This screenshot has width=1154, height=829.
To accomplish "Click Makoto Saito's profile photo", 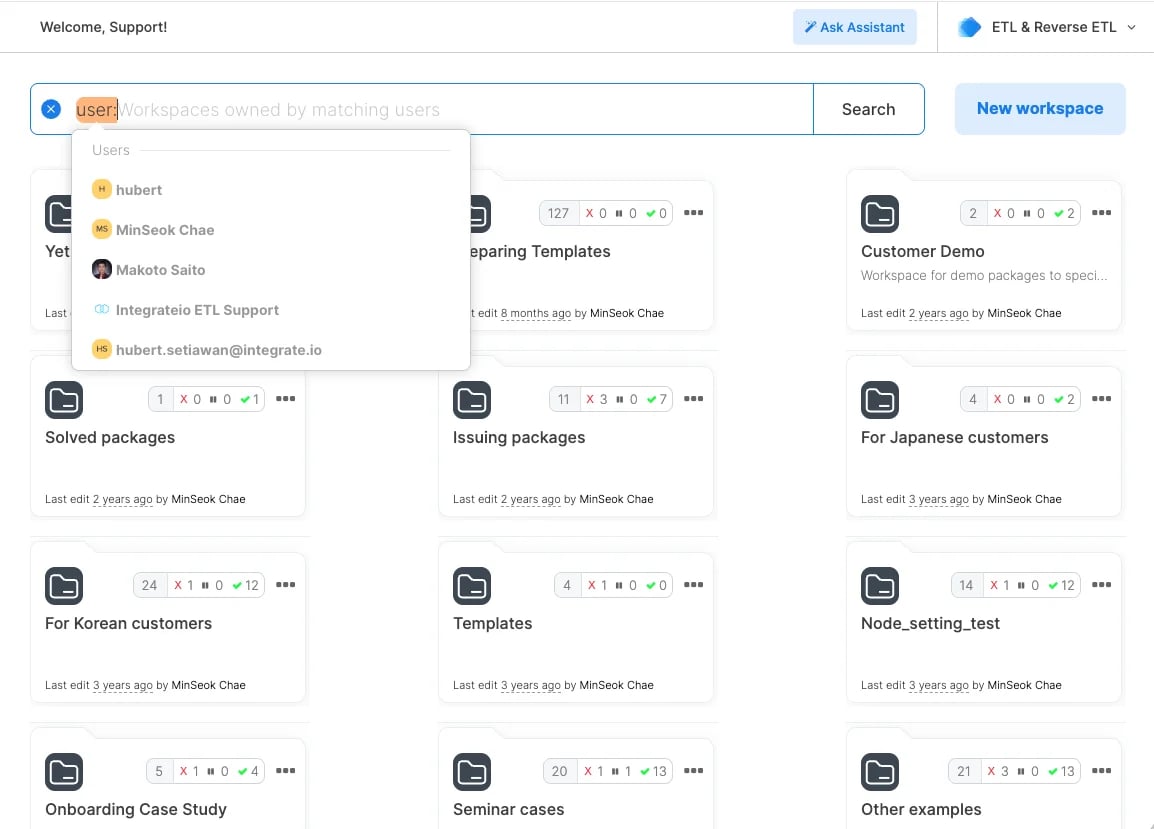I will [x=102, y=269].
